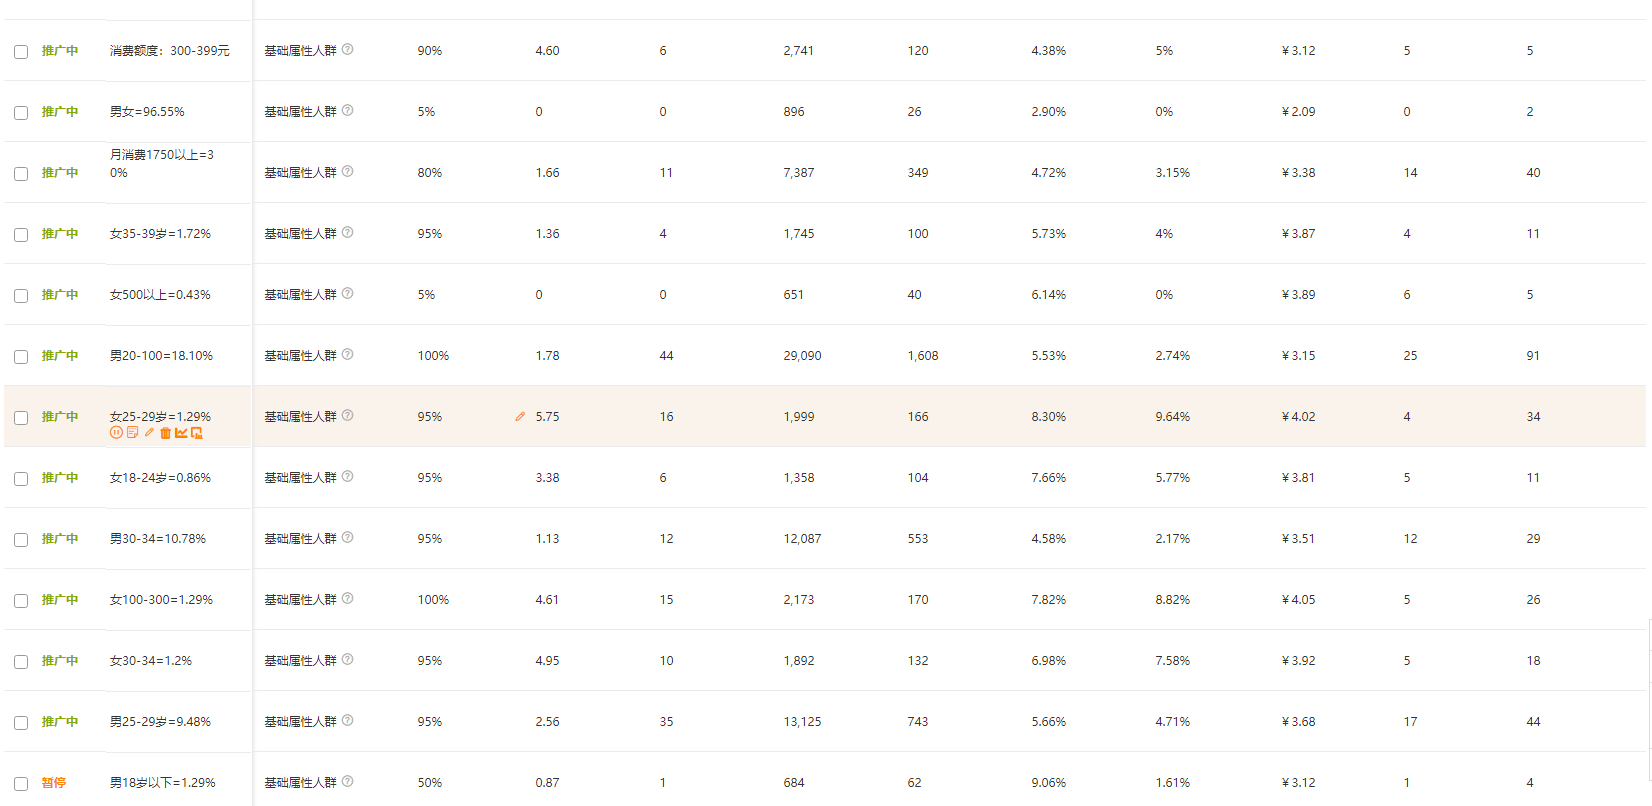Edit name of 女25-29岁=1.29% audience
Screen dimensions: 1652x806
[149, 432]
